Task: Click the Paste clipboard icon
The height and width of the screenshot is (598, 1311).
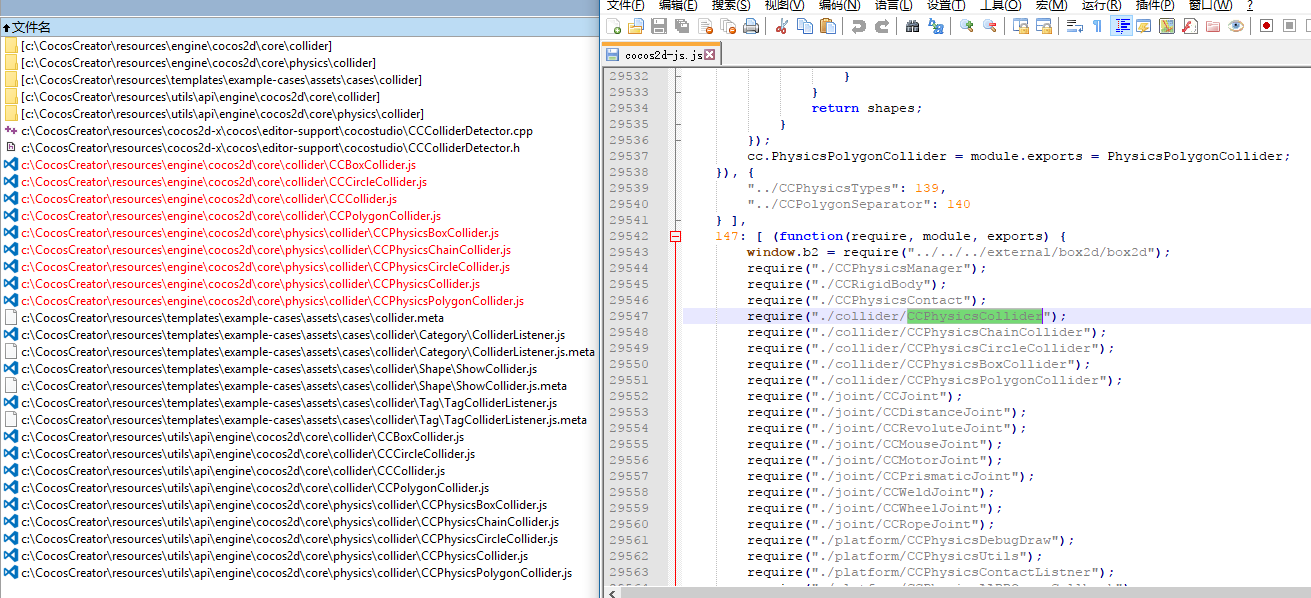Action: (828, 26)
